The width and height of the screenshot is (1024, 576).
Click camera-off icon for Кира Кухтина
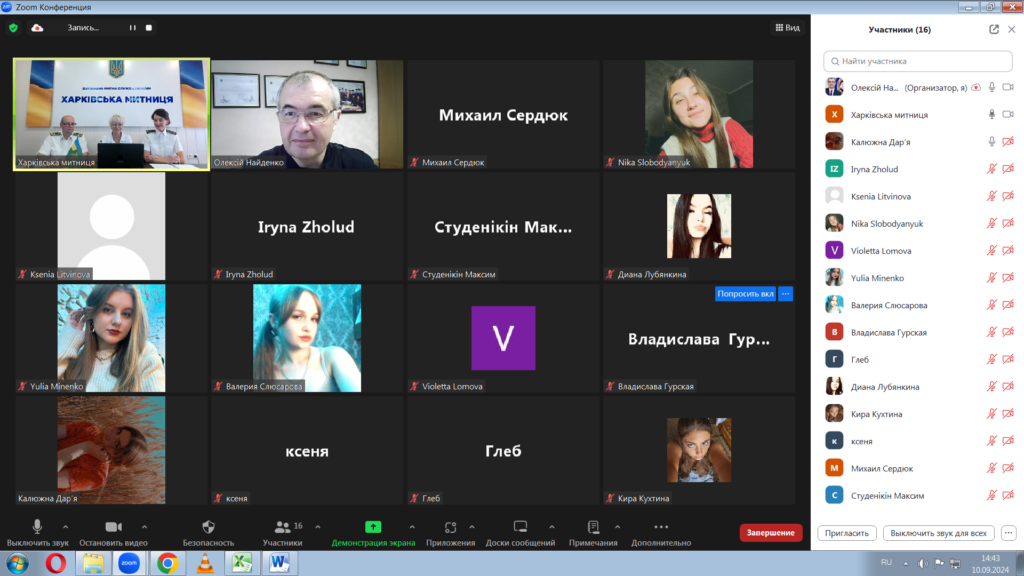tap(1008, 414)
